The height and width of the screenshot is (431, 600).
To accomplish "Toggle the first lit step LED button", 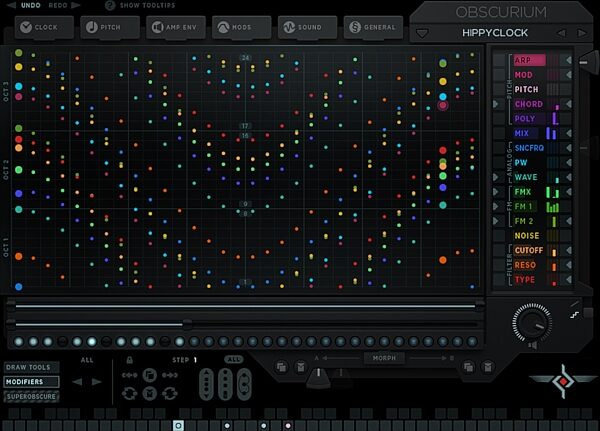I will pos(18,341).
